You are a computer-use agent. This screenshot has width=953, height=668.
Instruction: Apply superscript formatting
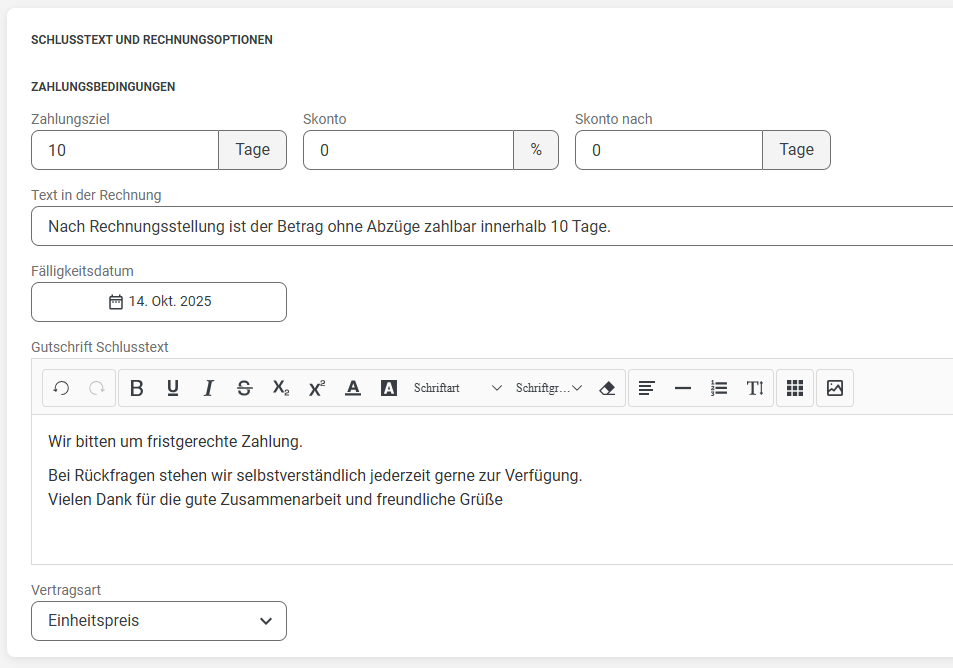tap(317, 388)
